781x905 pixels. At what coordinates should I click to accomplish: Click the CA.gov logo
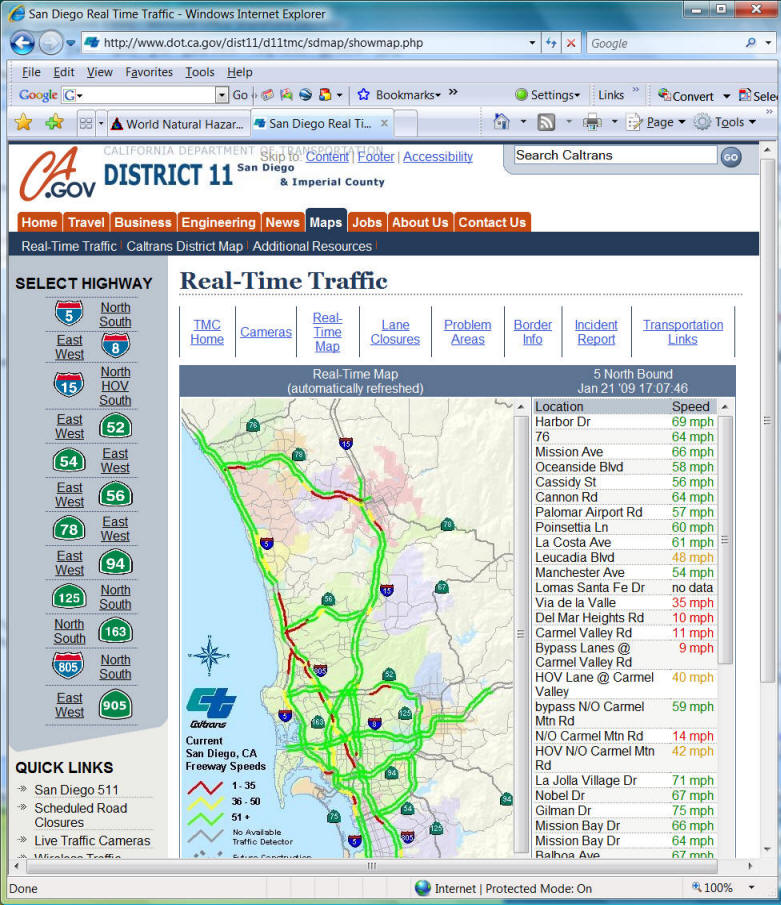coord(57,174)
